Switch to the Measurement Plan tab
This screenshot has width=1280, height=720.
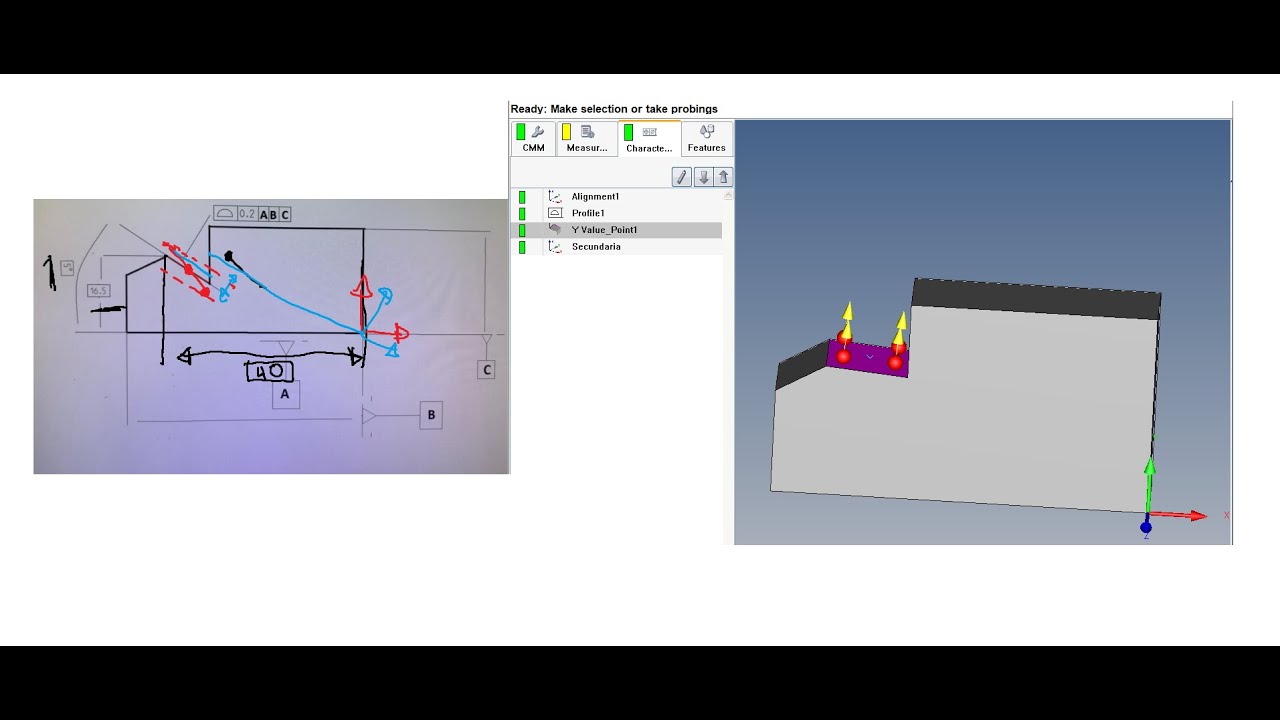click(587, 138)
